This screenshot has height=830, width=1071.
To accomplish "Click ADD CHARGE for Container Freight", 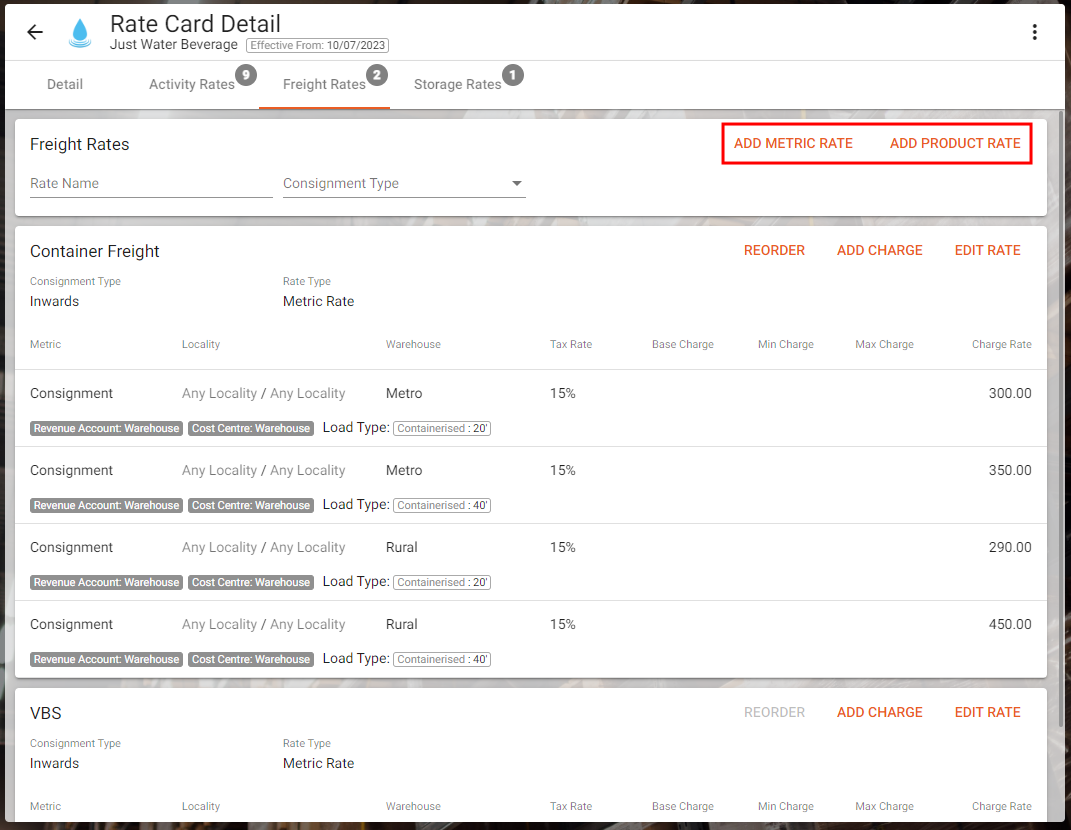I will click(x=879, y=250).
